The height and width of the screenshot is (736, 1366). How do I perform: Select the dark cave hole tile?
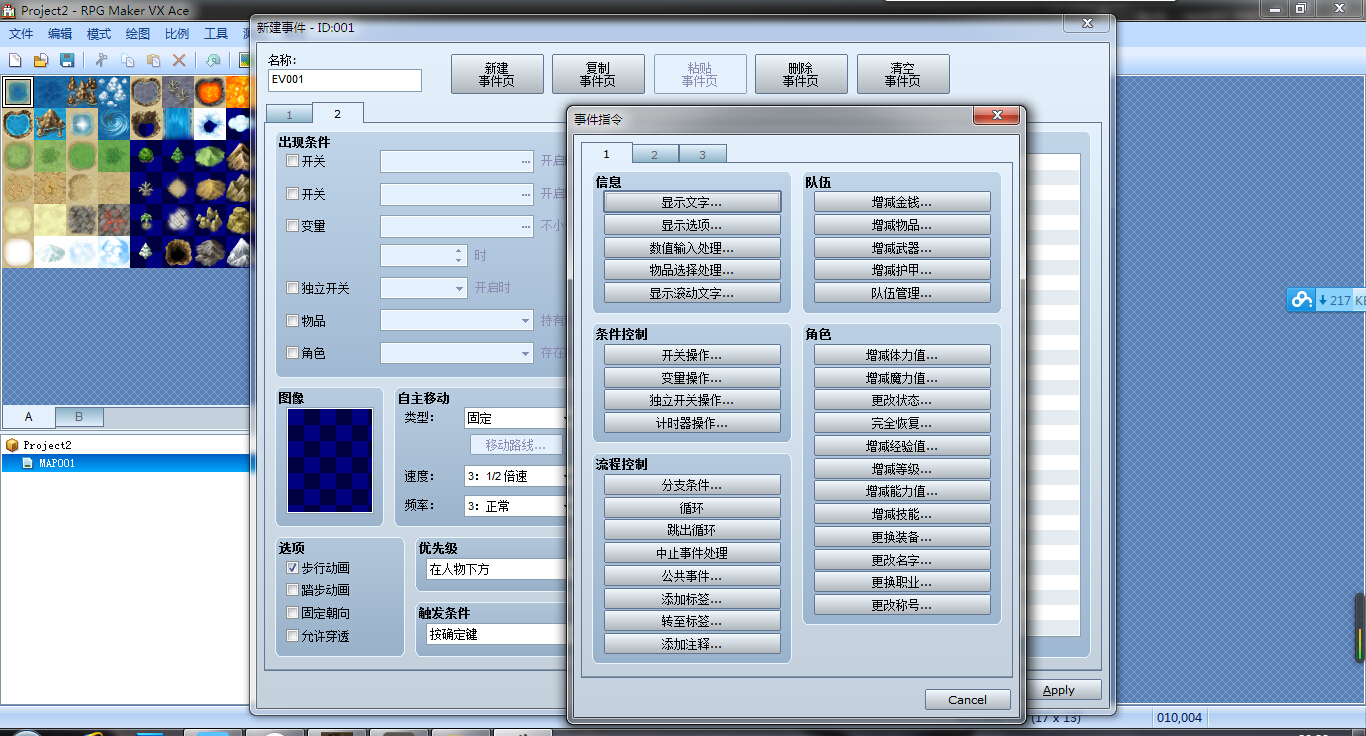pos(178,252)
